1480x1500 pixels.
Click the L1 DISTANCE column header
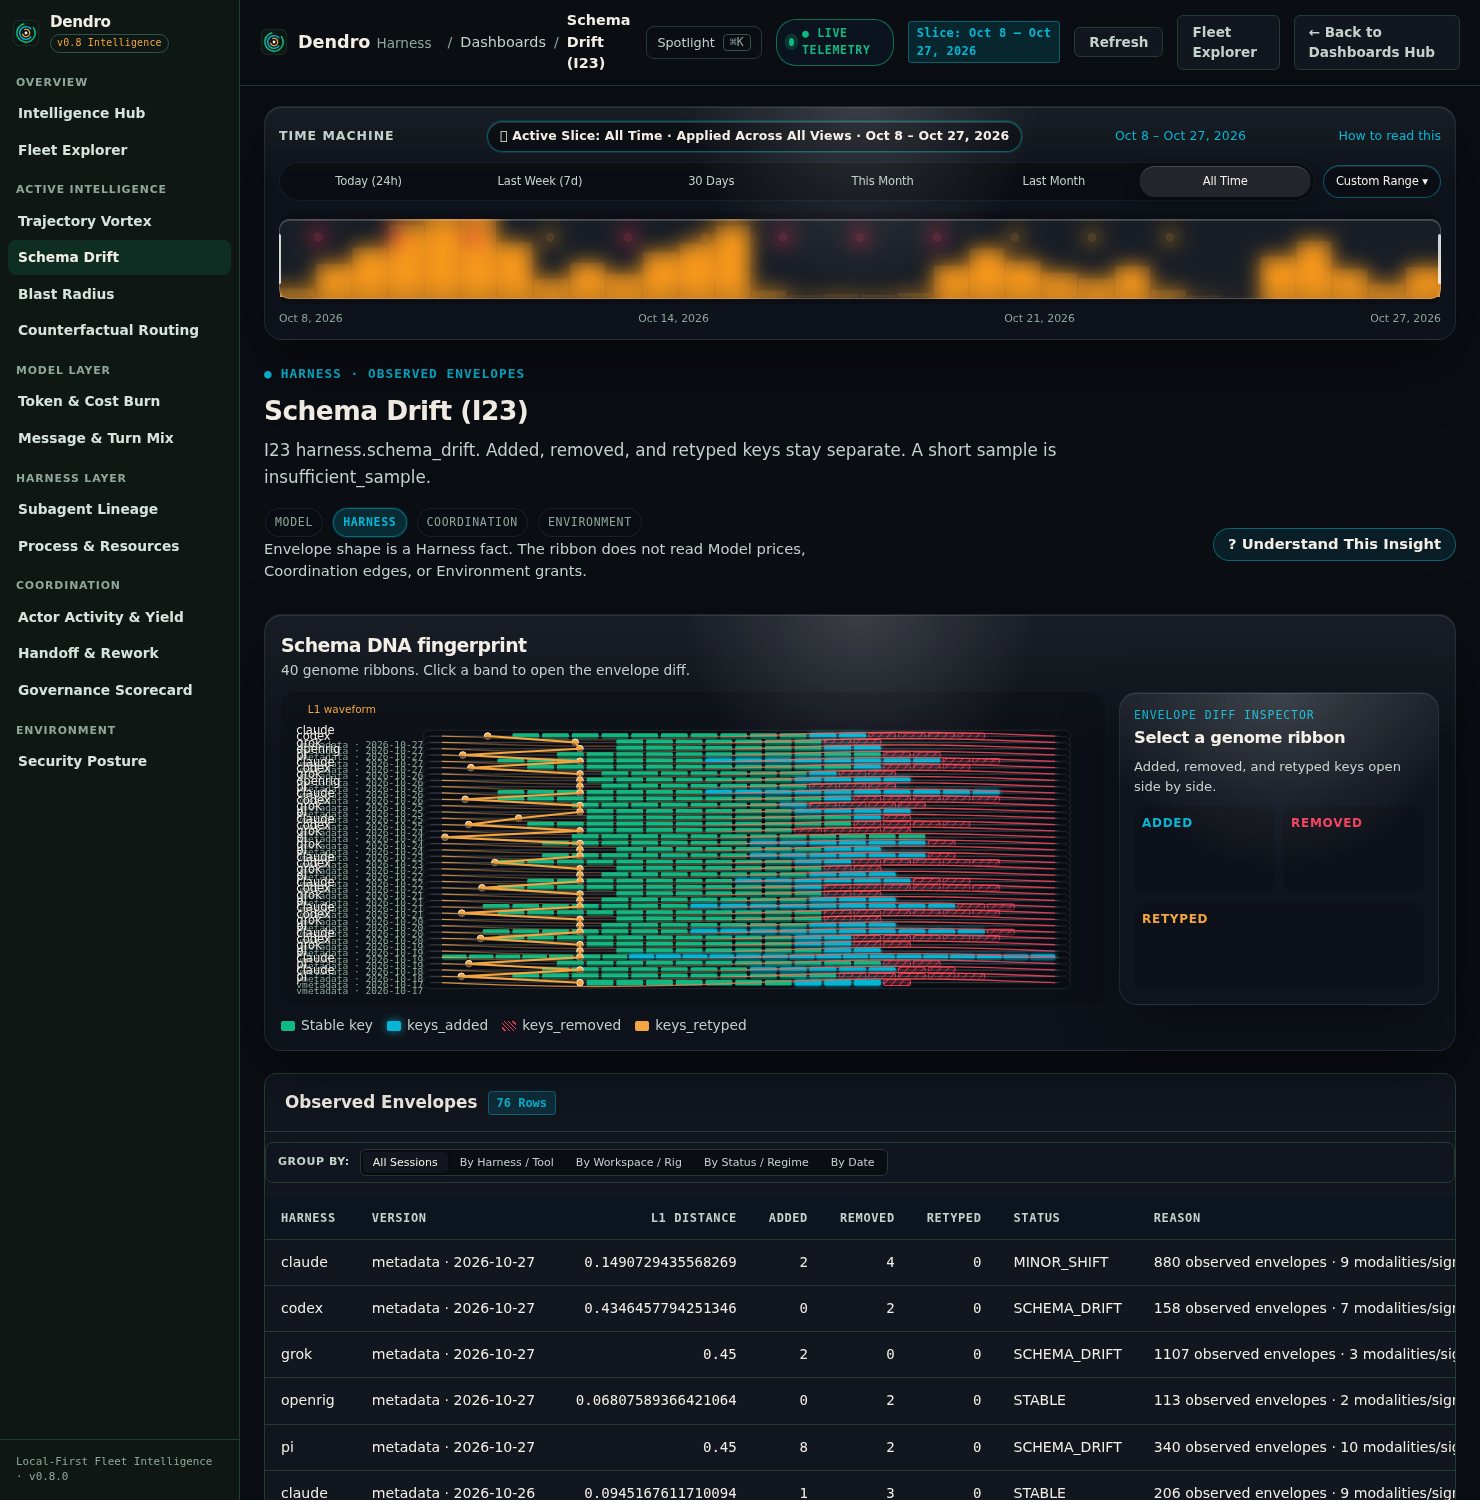693,1218
